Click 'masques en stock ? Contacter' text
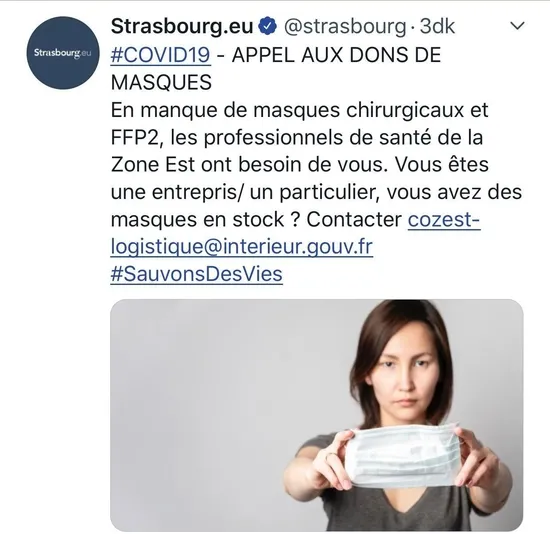The image size is (550, 534). click(256, 220)
